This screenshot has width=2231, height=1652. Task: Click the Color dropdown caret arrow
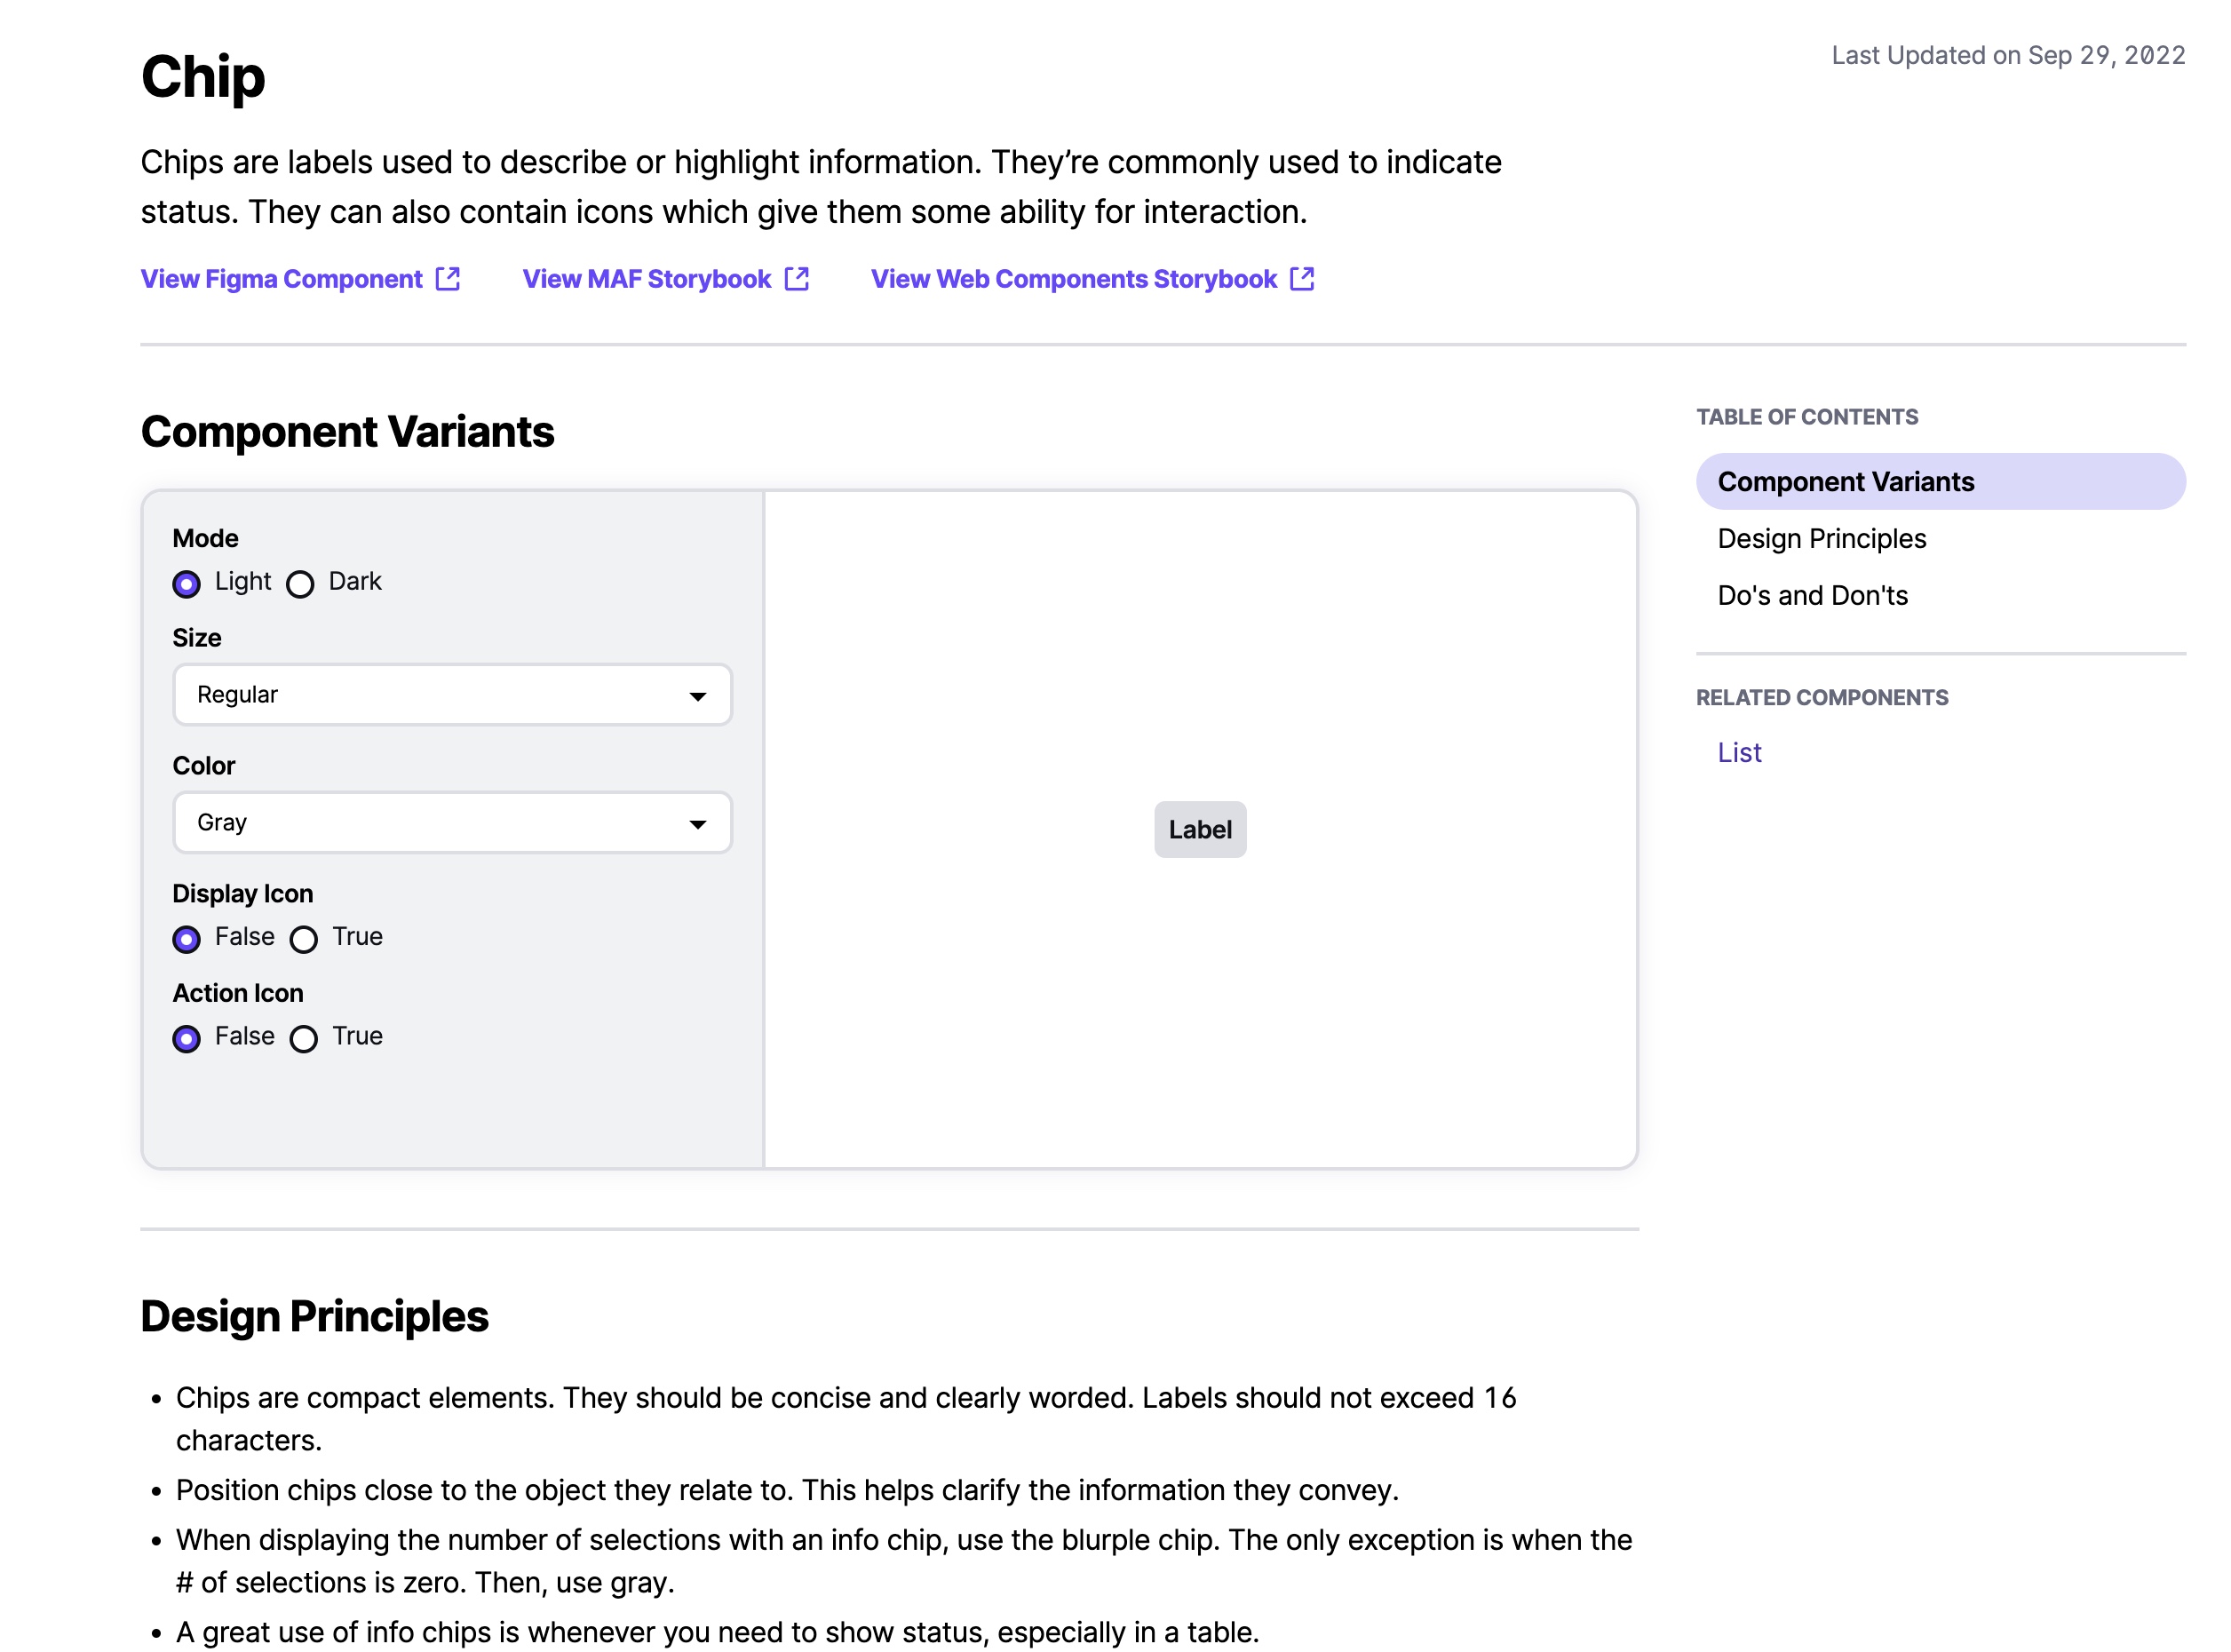coord(697,824)
